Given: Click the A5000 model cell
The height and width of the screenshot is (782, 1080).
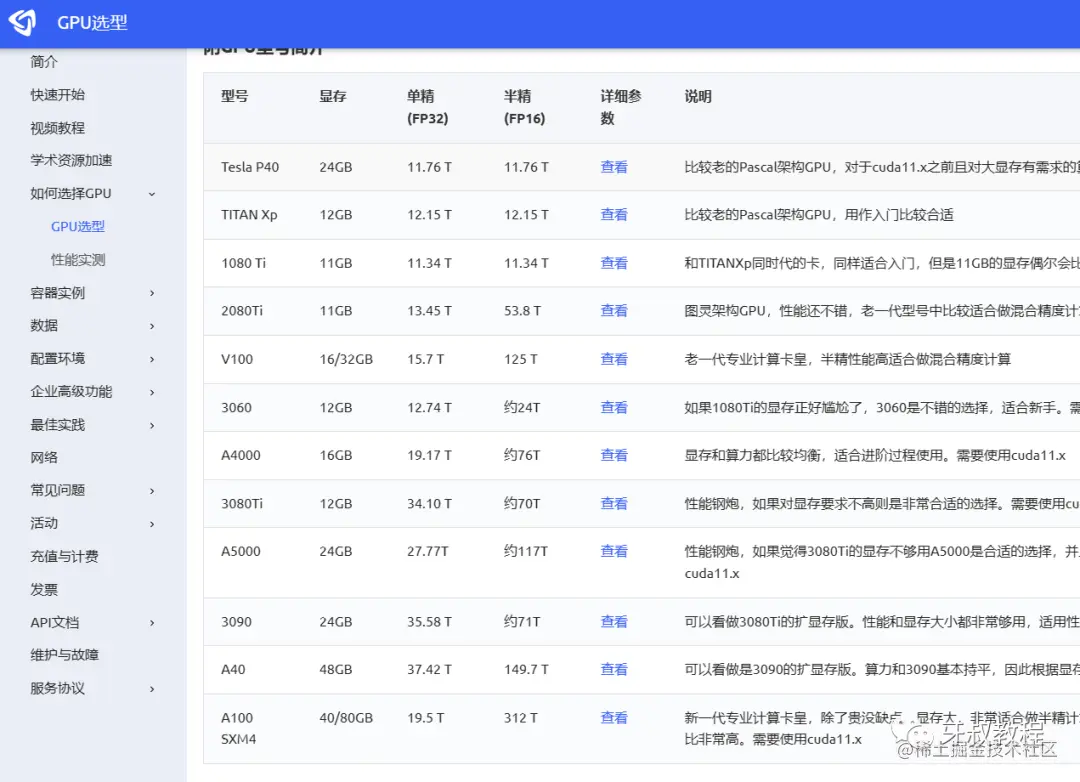Looking at the screenshot, I should pyautogui.click(x=241, y=551).
